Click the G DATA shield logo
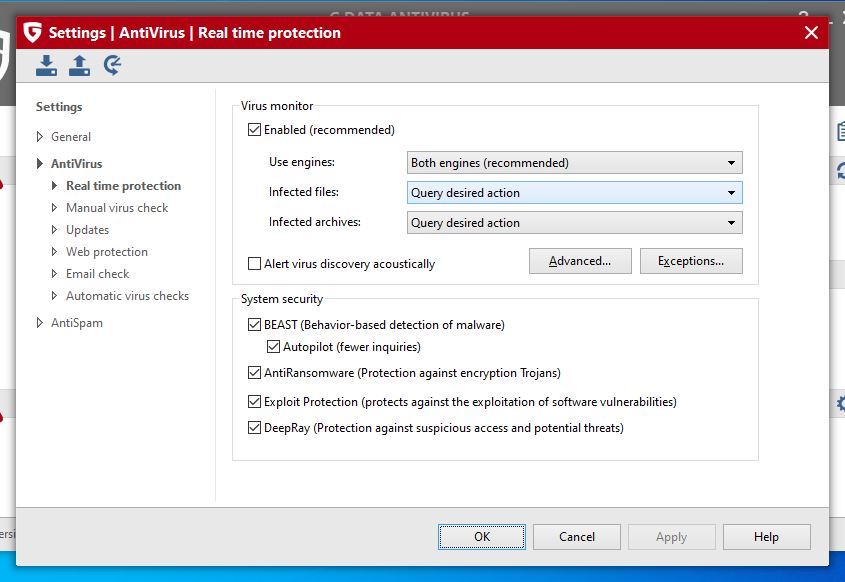 click(32, 32)
